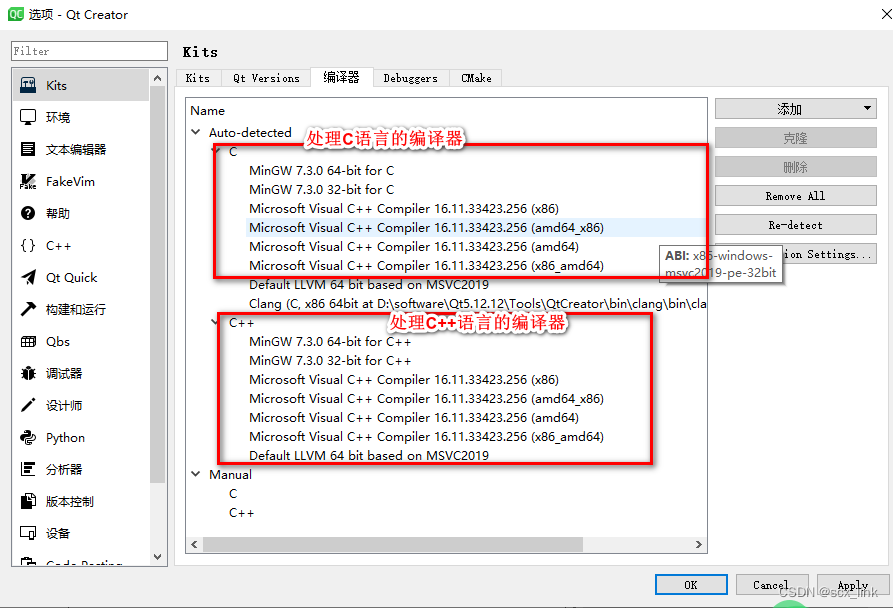Select MinGW 7.3.0 32-bit for C
Viewport: 893px width, 608px height.
point(321,189)
